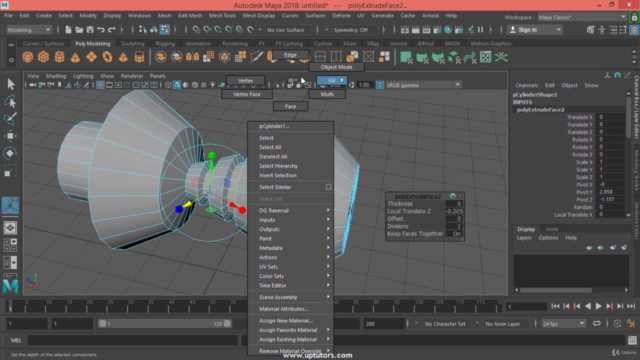
Task: Switch to the Anim layer tab
Action: 552,229
